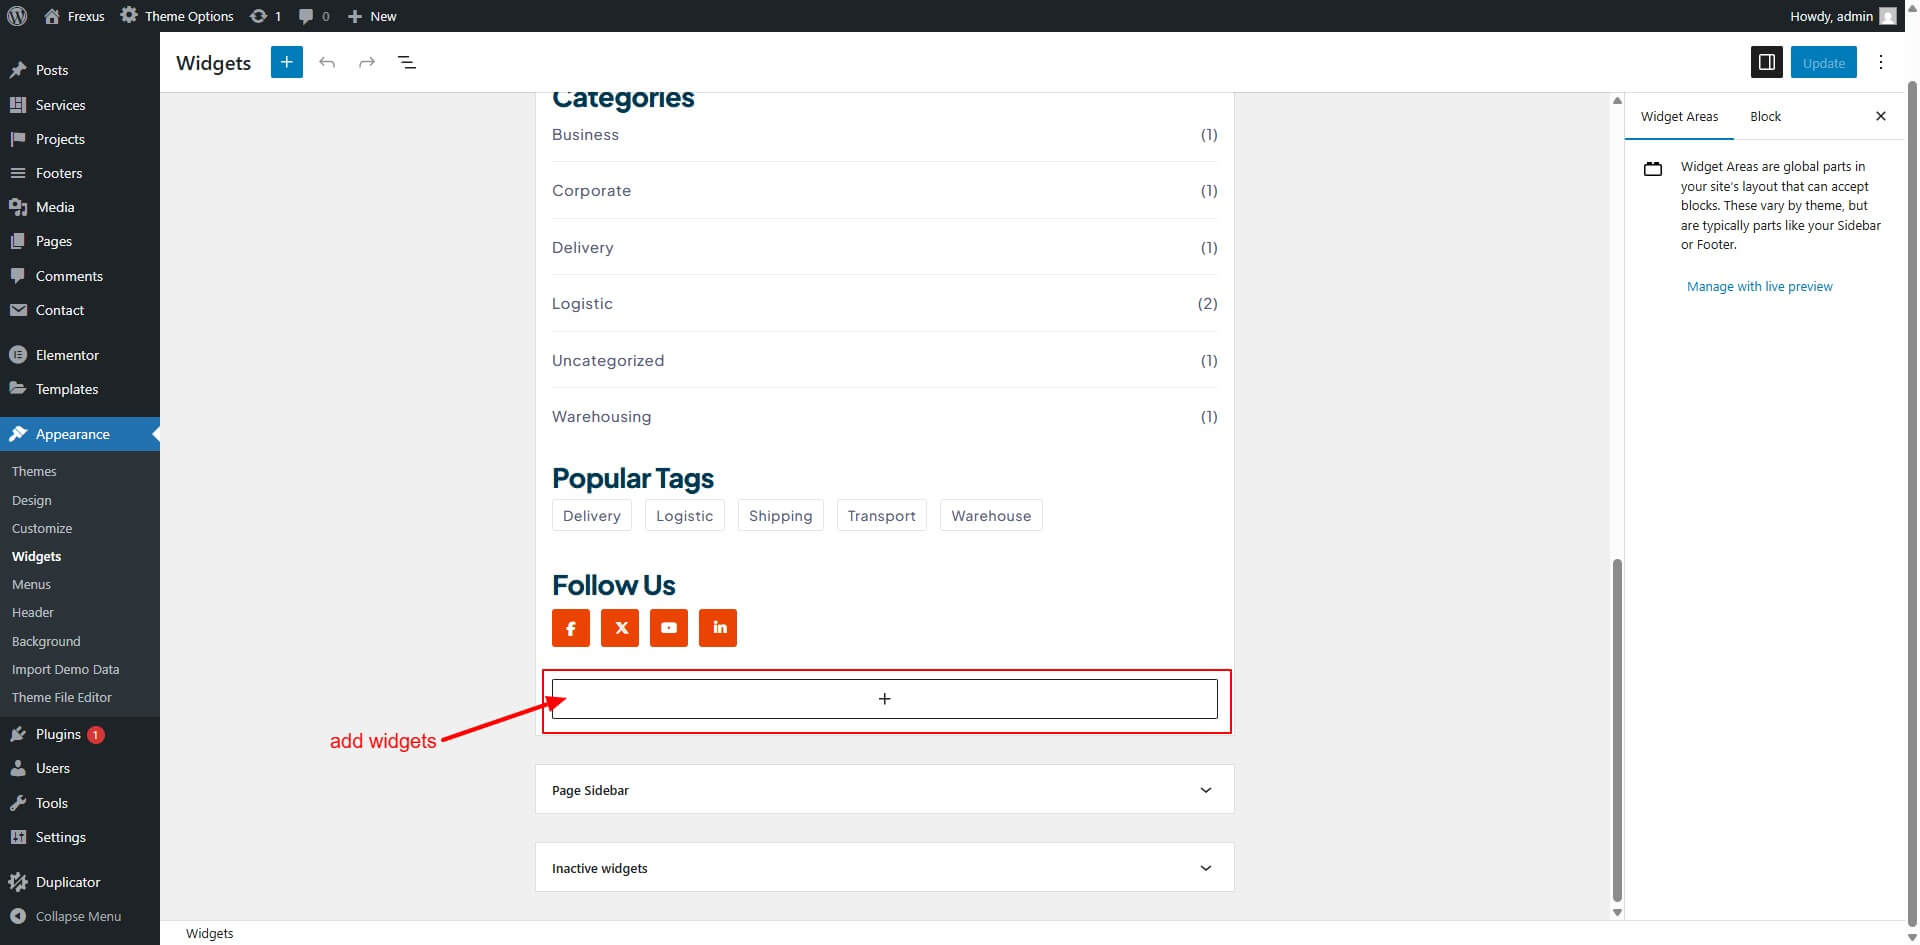Click the Facebook social icon
Viewport: 1920px width, 945px height.
571,628
